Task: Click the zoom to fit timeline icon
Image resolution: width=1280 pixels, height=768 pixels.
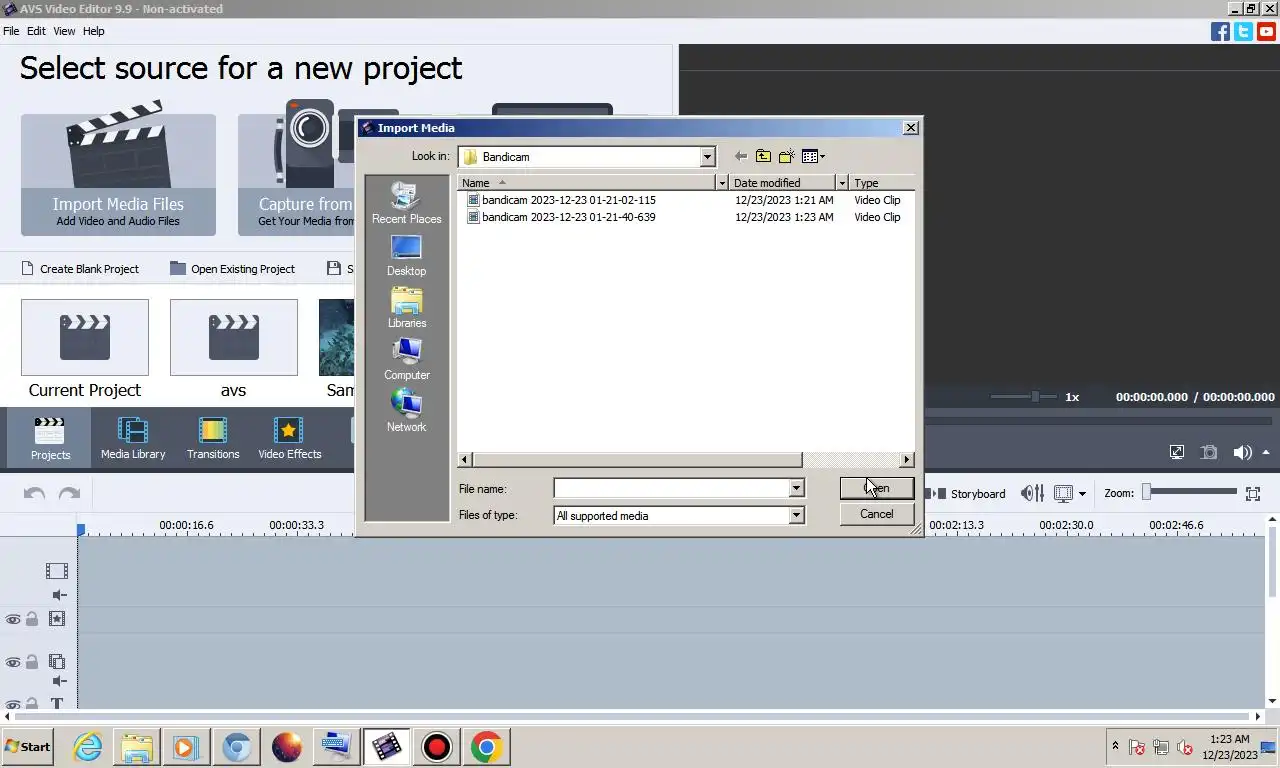Action: tap(1253, 494)
